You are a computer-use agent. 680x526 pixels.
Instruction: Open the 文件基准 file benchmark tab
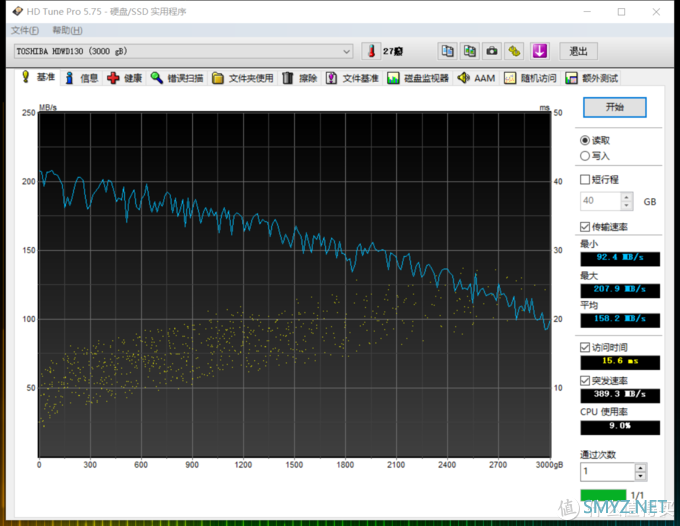[353, 78]
